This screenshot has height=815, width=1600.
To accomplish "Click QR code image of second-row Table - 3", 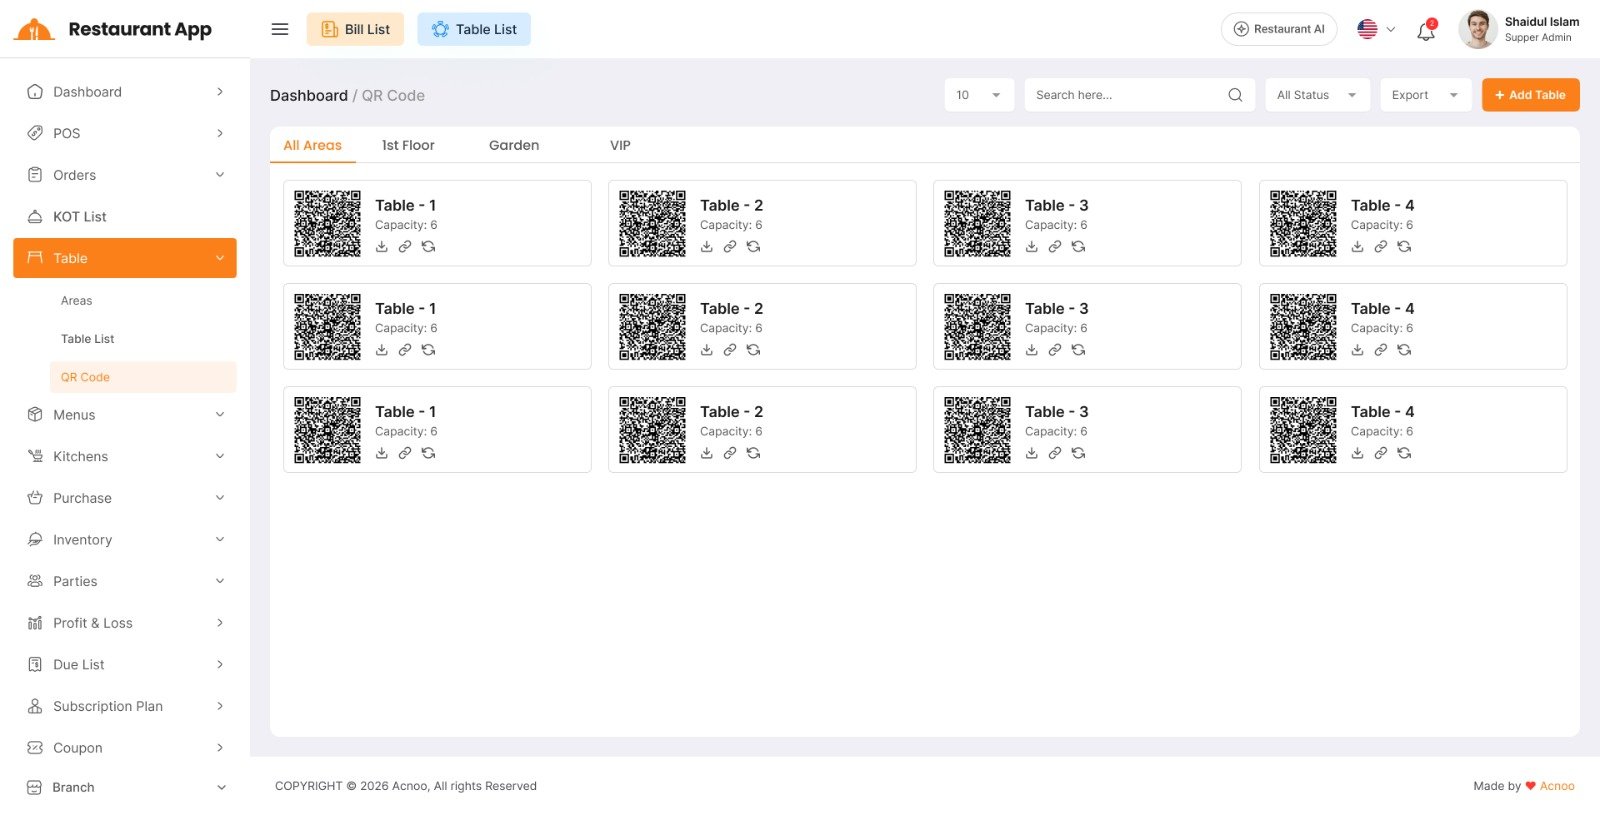I will click(978, 327).
